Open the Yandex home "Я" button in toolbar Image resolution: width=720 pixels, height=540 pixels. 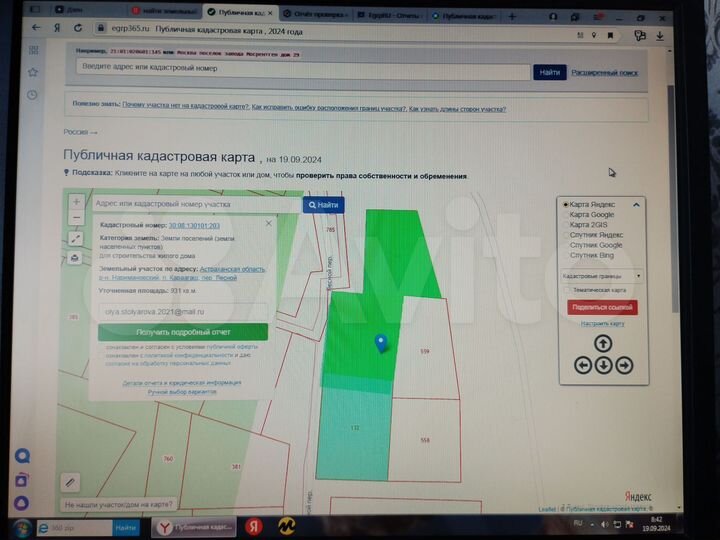coord(57,28)
